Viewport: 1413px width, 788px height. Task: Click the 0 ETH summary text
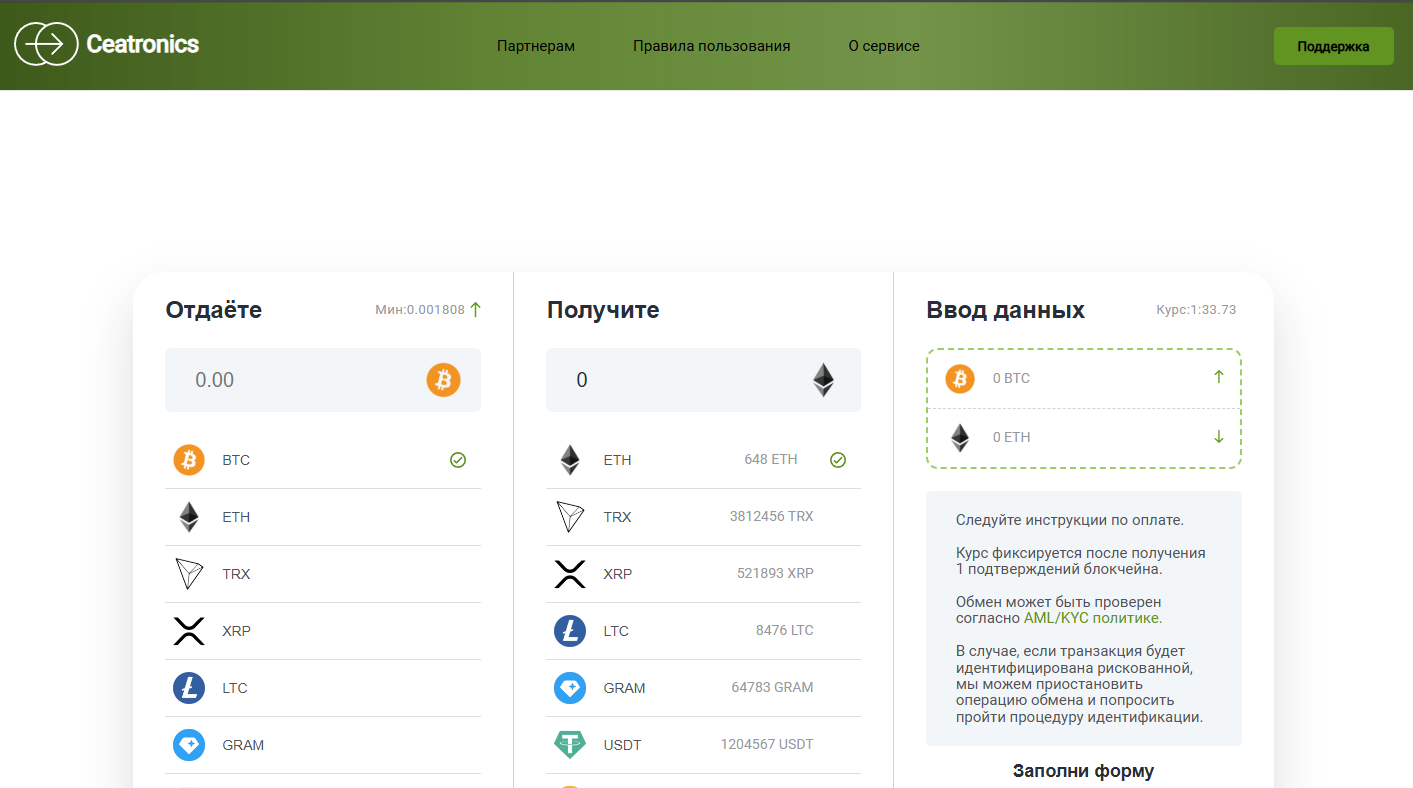[1011, 437]
